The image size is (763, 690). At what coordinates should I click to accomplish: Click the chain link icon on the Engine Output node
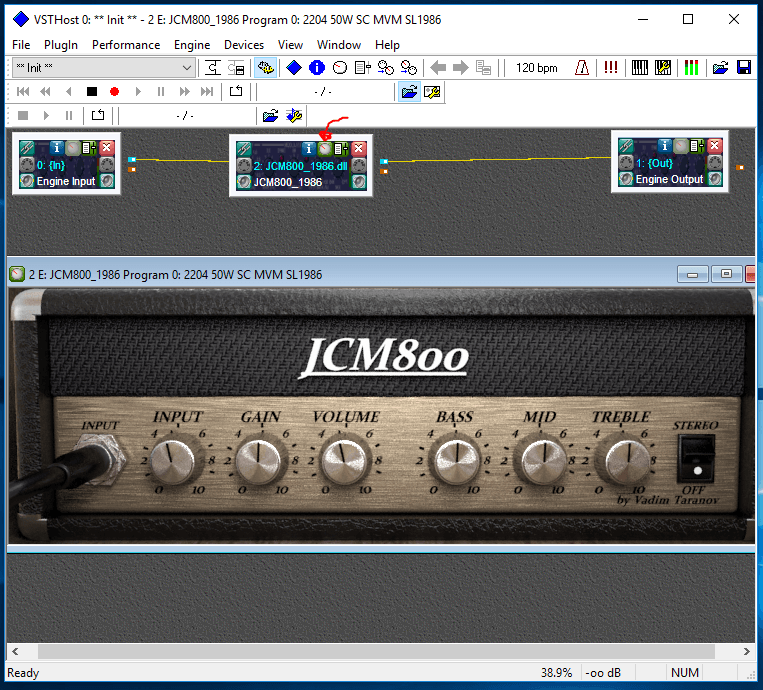[626, 145]
